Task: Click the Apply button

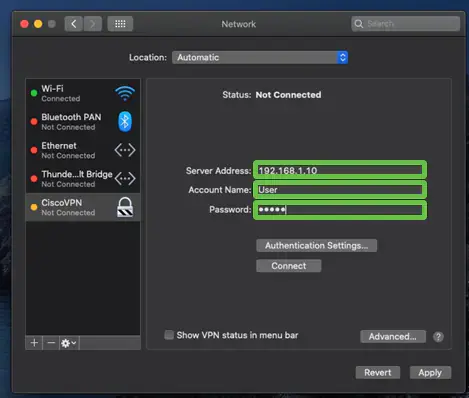Action: pos(430,372)
